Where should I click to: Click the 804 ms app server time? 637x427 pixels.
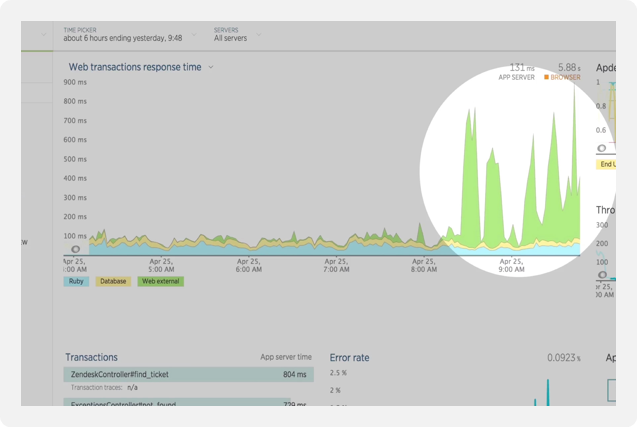(x=295, y=374)
